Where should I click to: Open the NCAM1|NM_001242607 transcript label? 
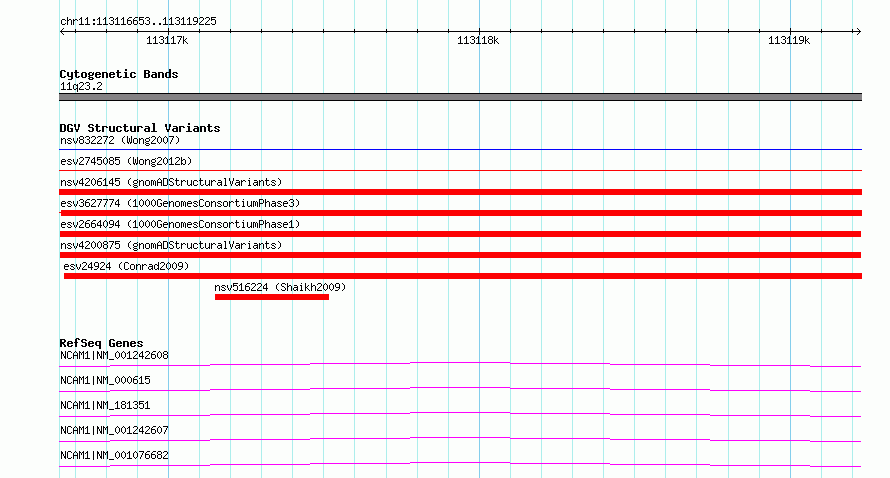(x=114, y=430)
